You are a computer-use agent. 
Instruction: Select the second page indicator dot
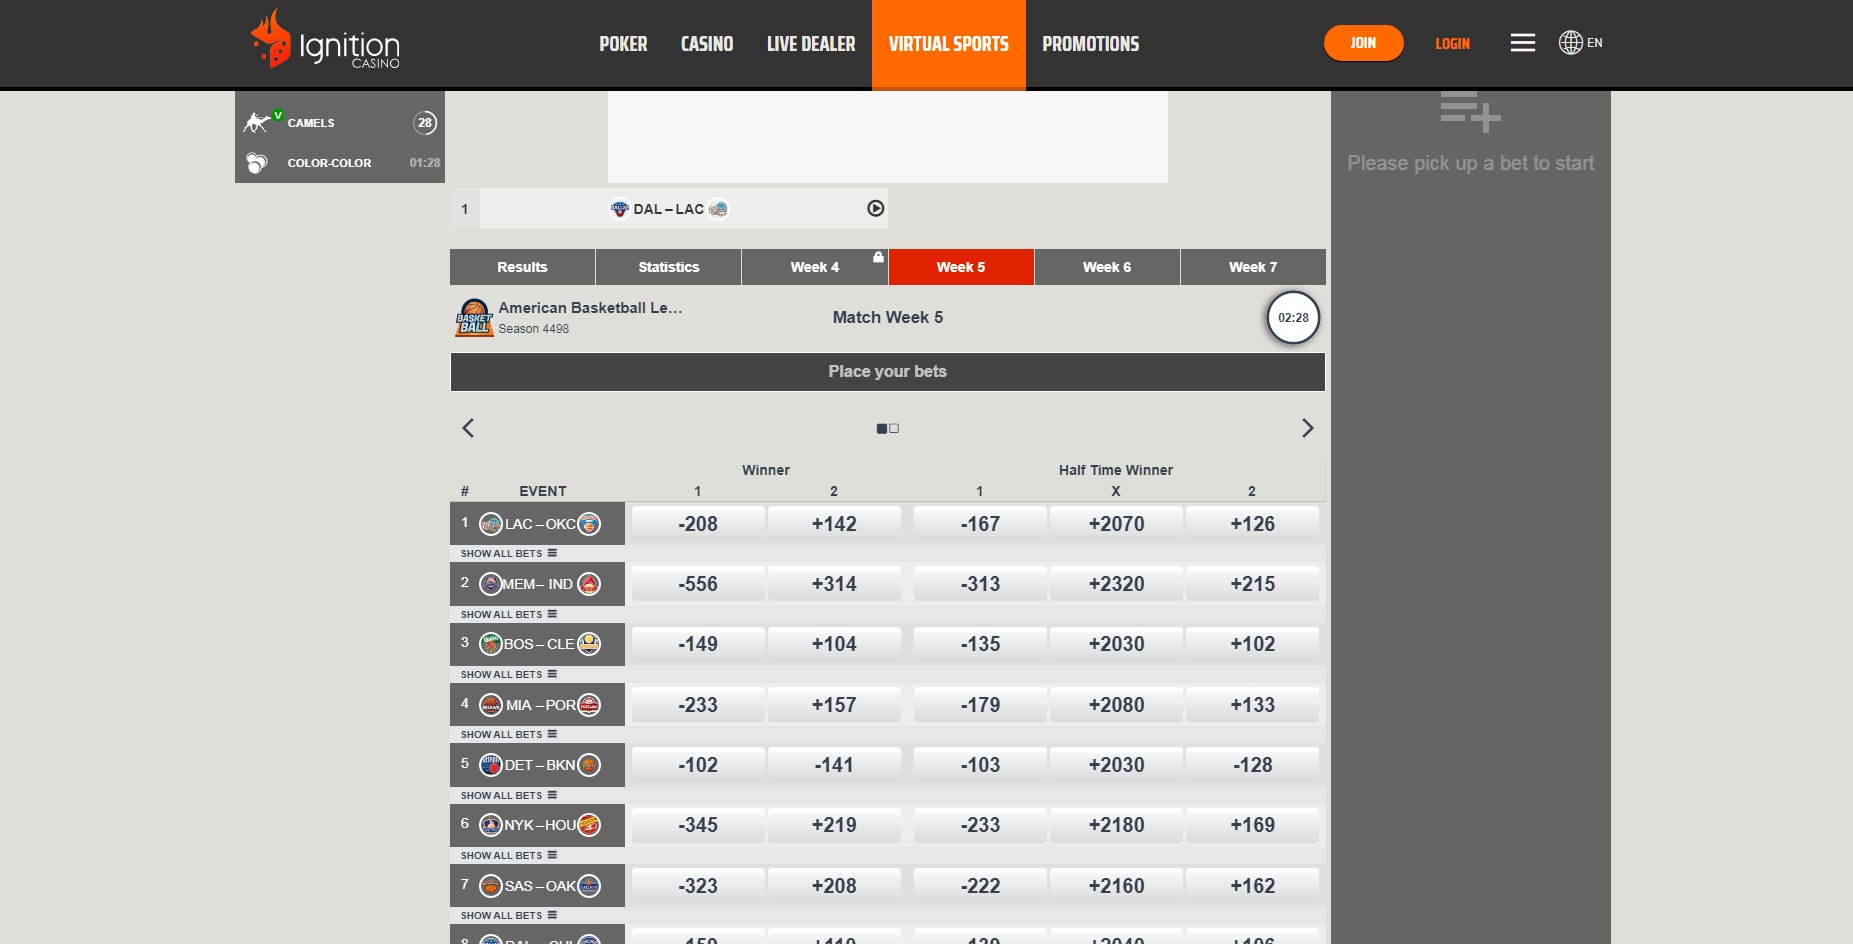[894, 428]
